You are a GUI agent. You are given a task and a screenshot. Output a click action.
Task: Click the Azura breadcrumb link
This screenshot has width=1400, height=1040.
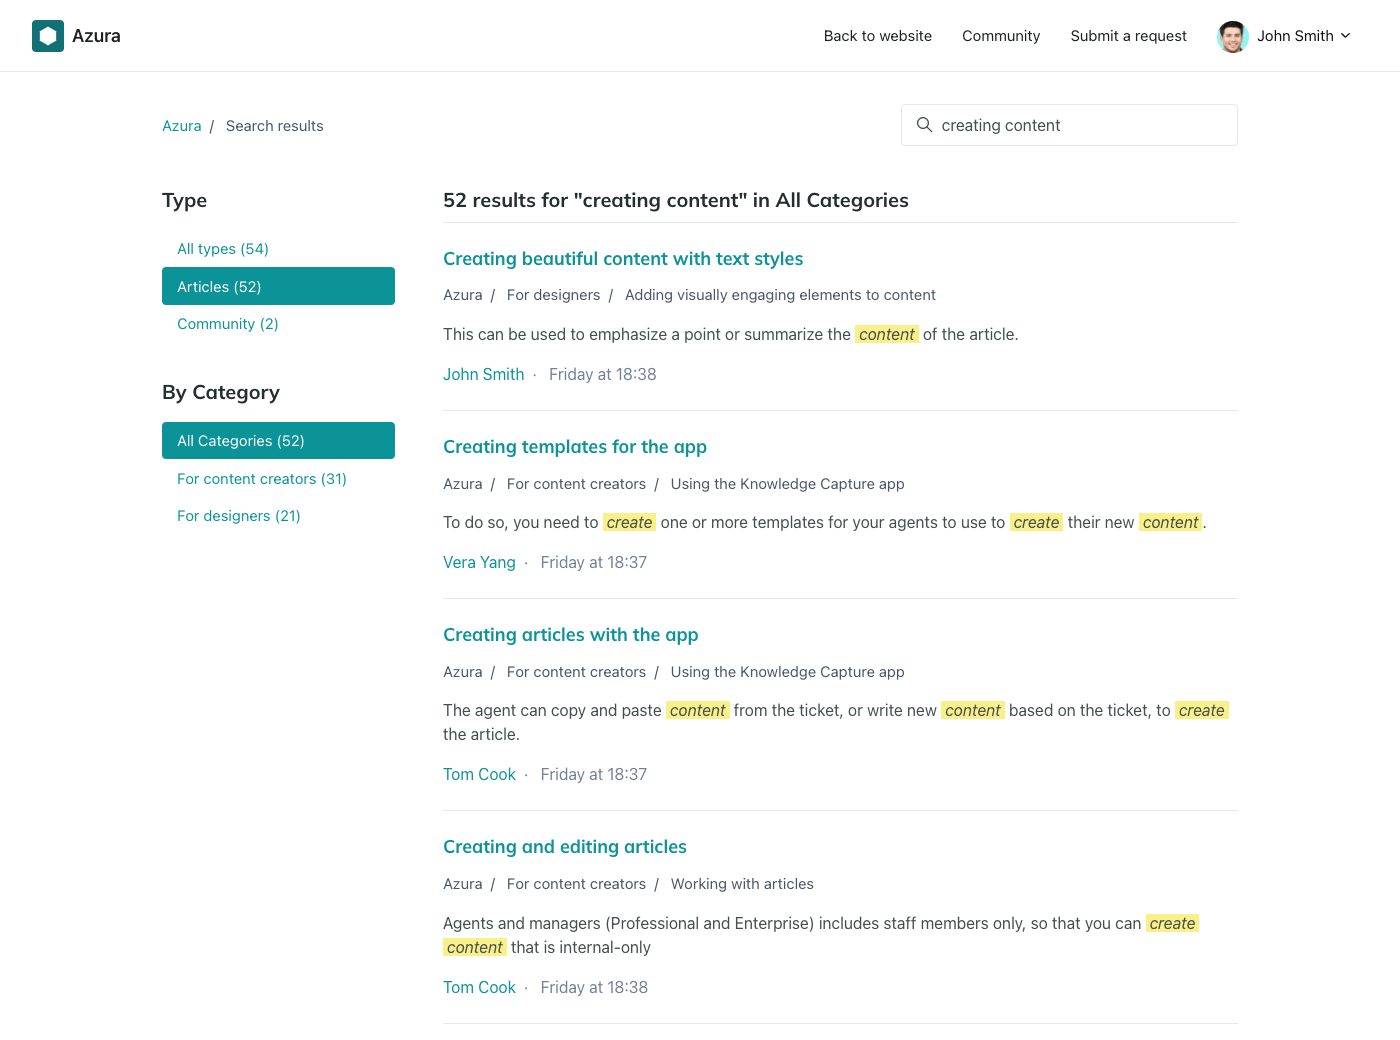181,126
